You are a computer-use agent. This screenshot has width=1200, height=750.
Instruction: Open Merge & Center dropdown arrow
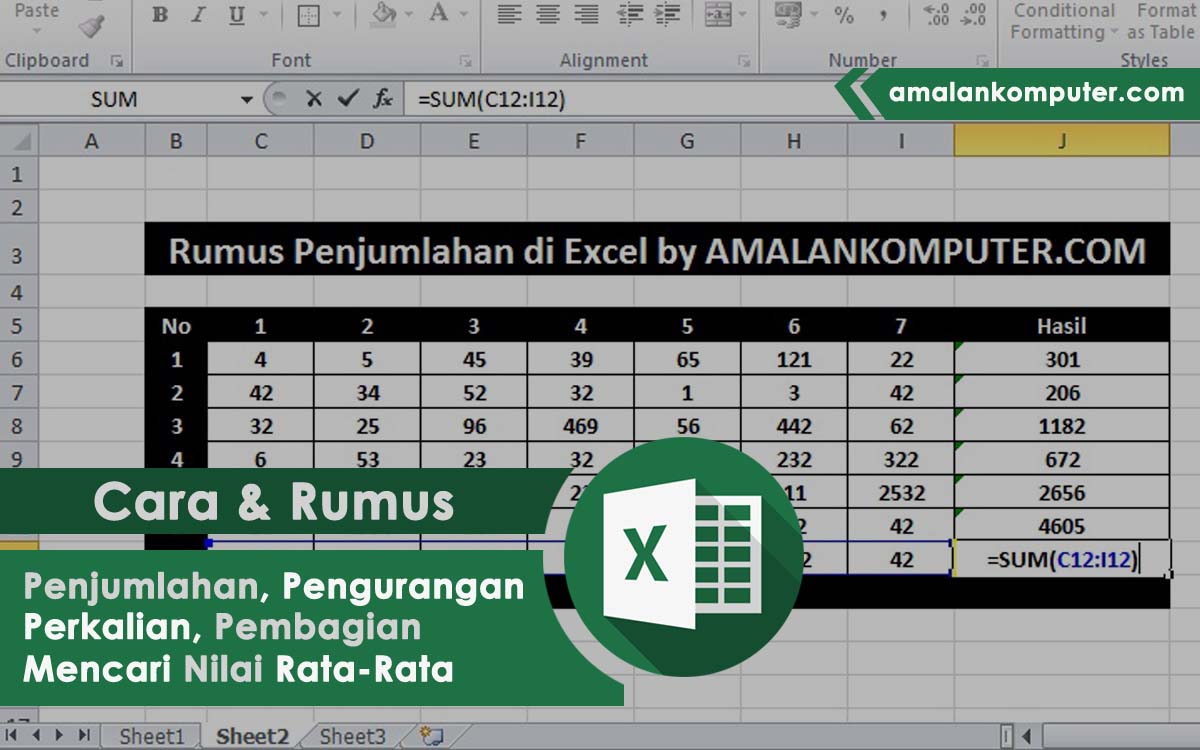pos(743,15)
